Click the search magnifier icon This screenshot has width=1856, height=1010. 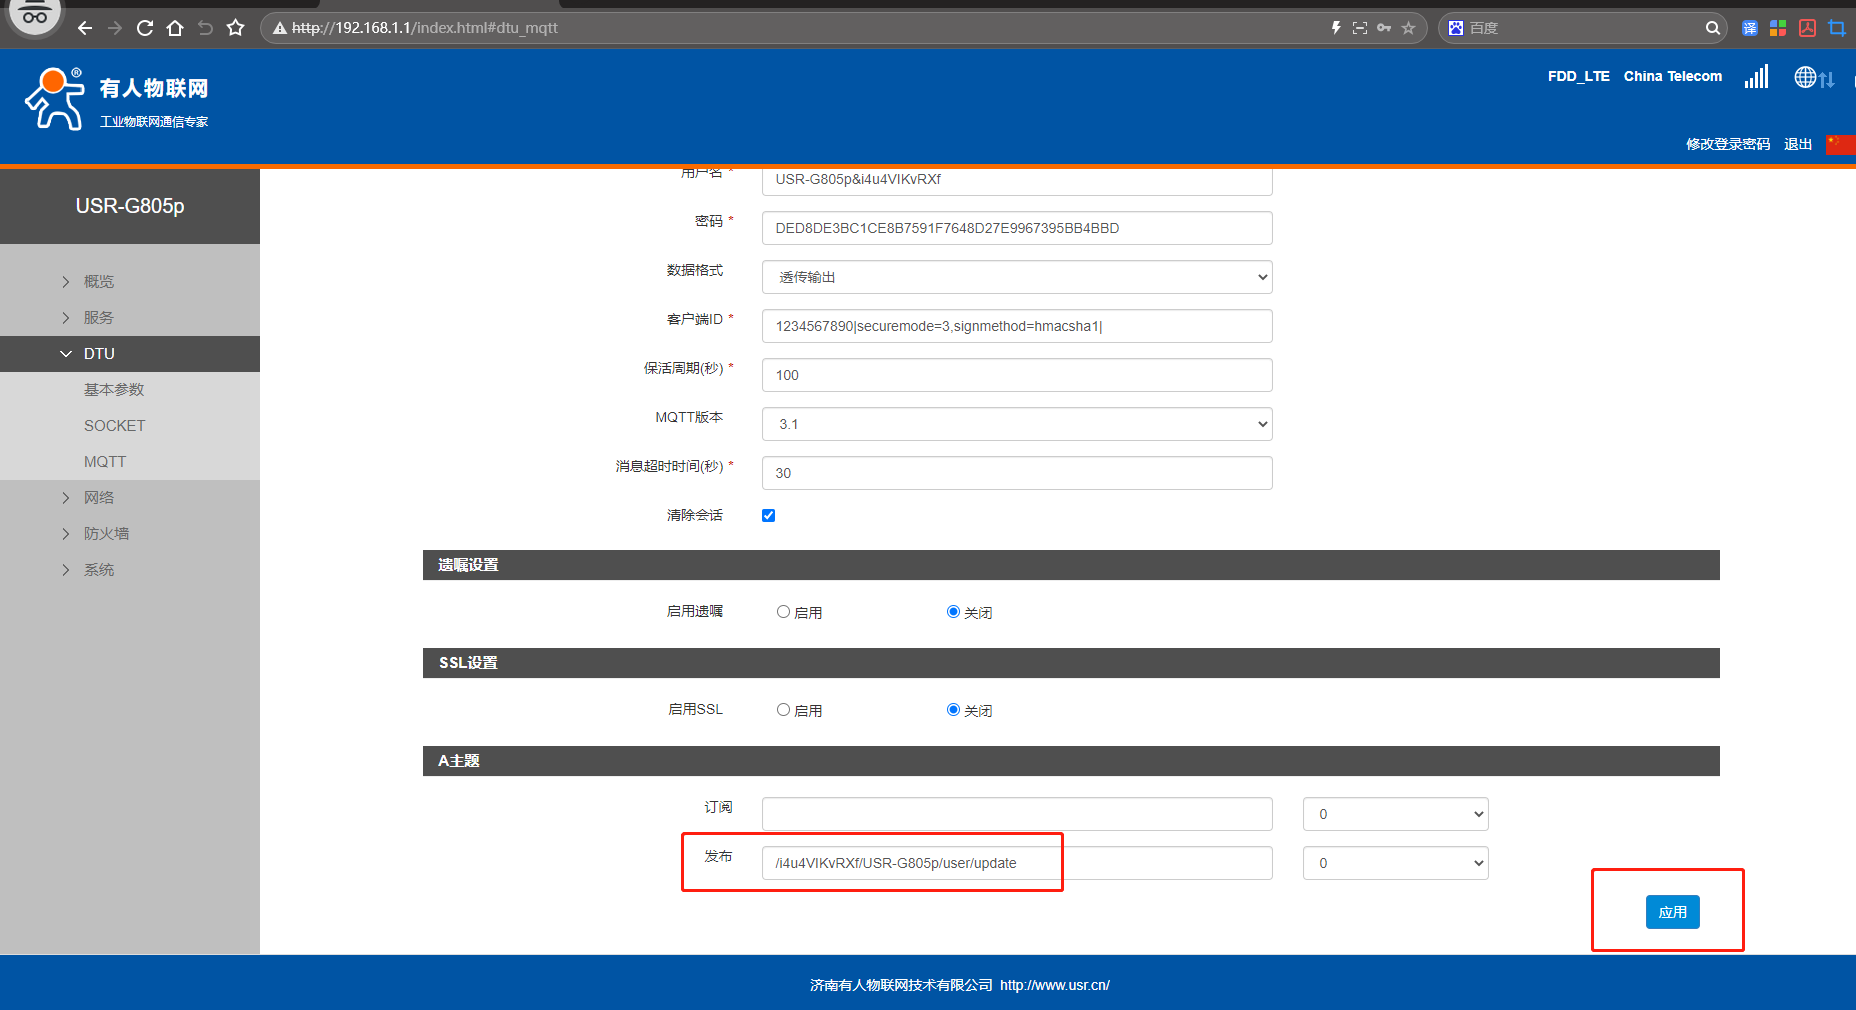[x=1712, y=28]
